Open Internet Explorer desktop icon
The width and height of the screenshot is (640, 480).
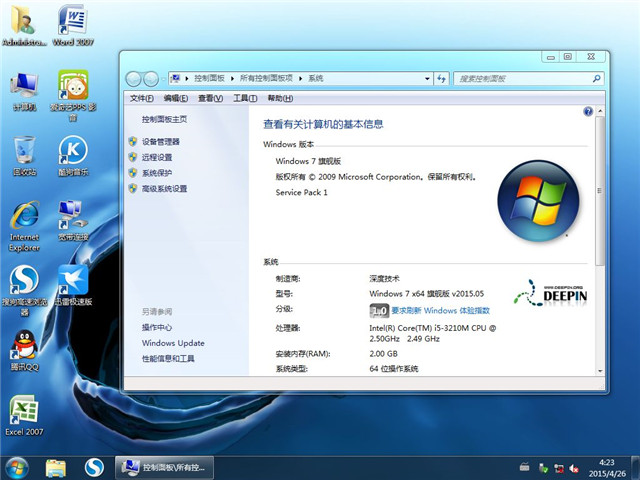pyautogui.click(x=24, y=227)
